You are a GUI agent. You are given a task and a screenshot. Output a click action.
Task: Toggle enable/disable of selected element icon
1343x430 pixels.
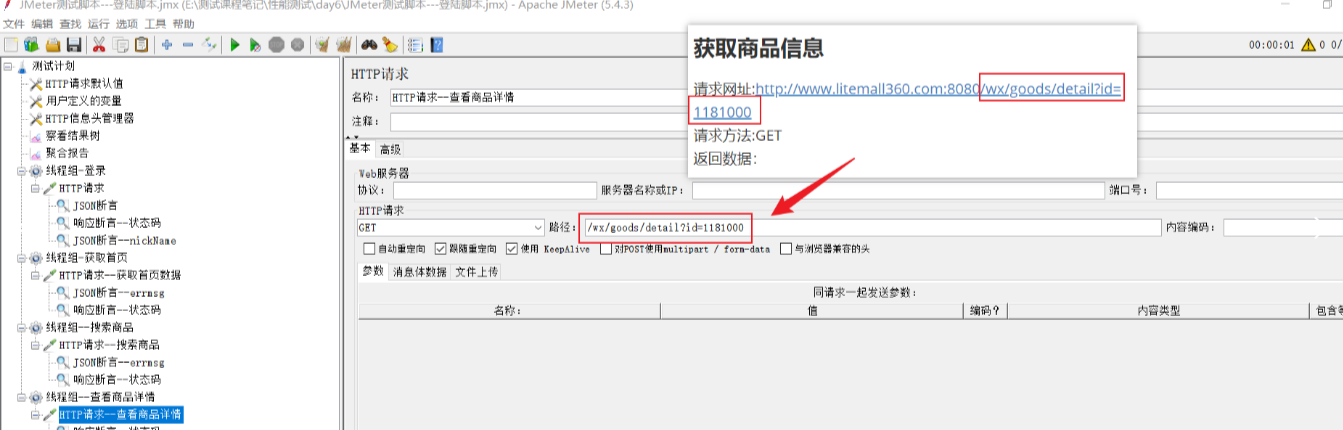pyautogui.click(x=209, y=44)
